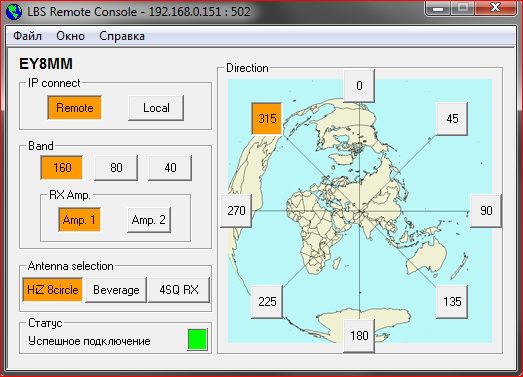
Task: Click the highlighted 315 direction button
Action: (267, 119)
